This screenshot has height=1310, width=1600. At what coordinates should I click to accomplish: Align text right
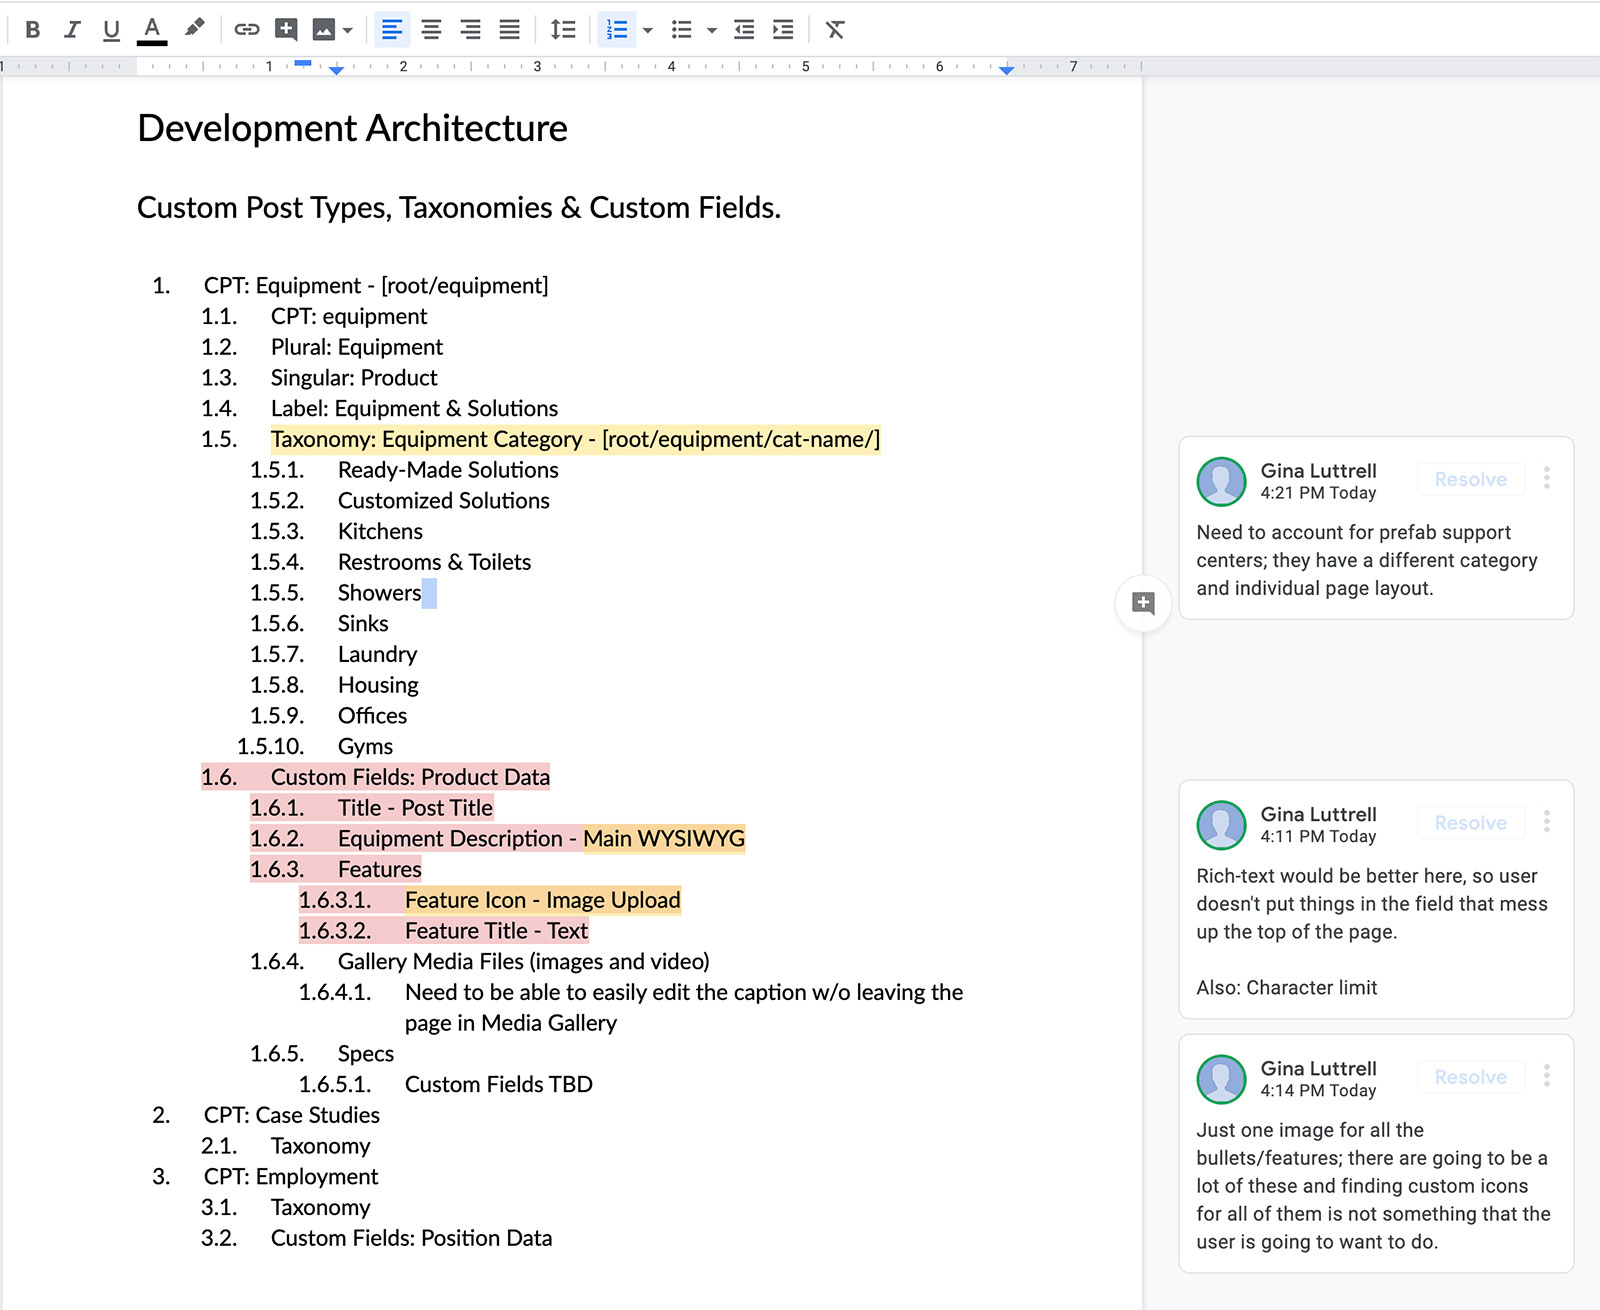coord(470,30)
